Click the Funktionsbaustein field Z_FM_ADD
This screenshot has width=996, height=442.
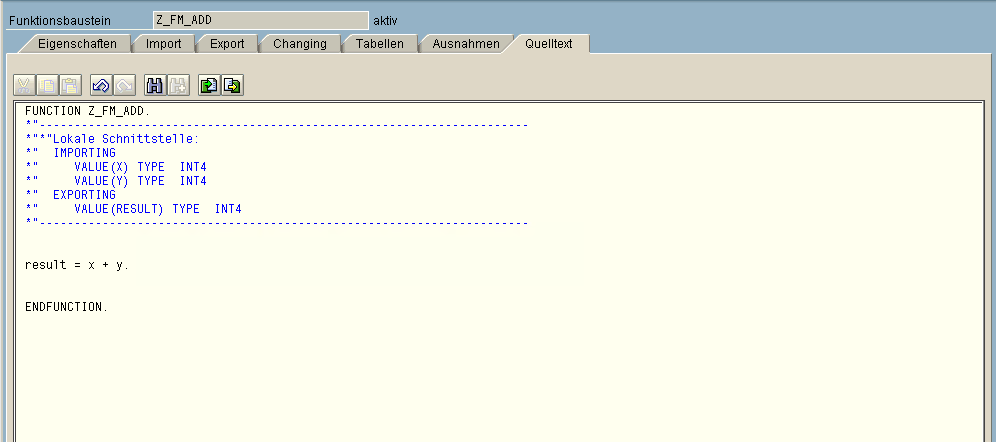tap(260, 20)
